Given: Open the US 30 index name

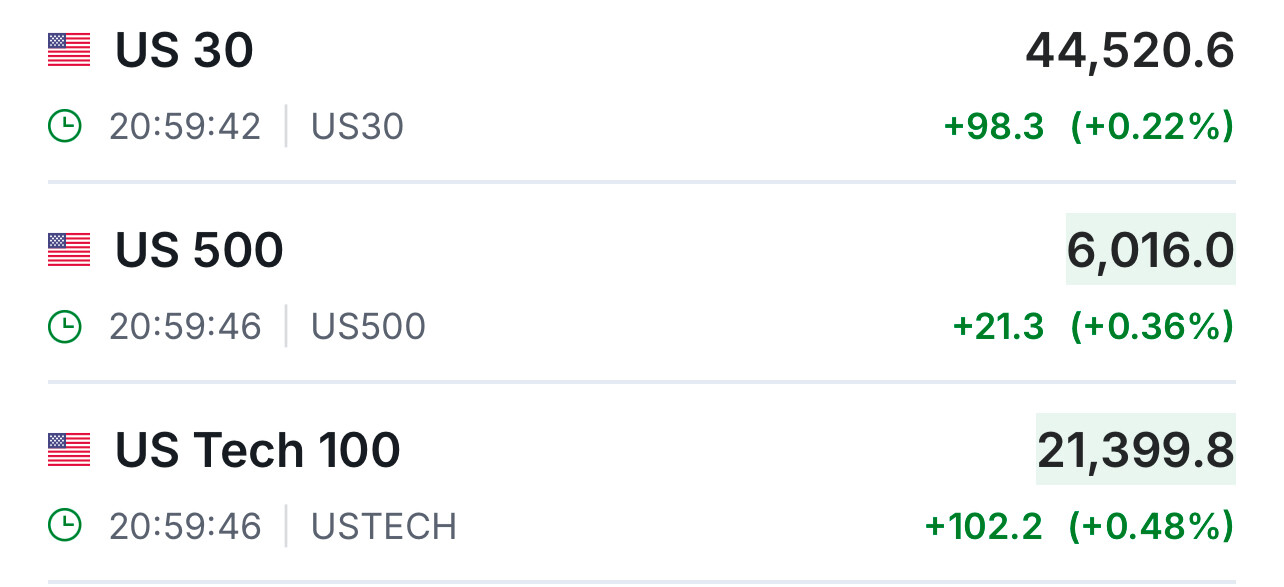Looking at the screenshot, I should coord(184,50).
